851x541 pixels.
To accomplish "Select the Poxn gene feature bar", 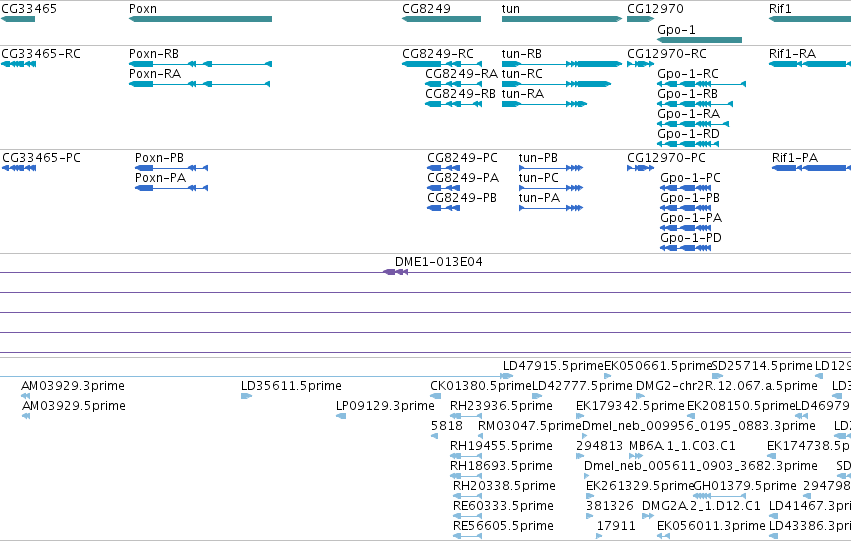I will [x=200, y=19].
